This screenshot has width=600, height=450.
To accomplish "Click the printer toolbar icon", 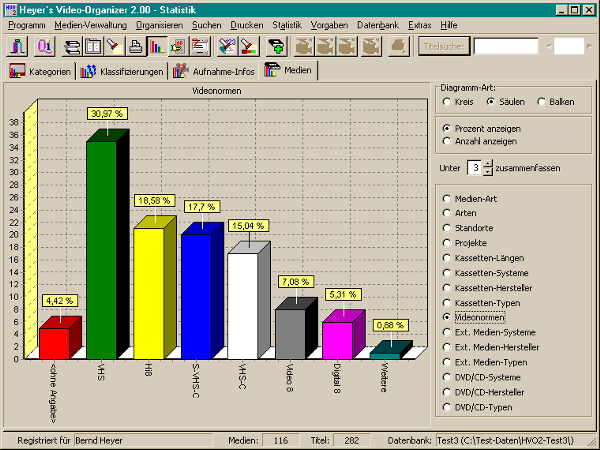I will 135,46.
